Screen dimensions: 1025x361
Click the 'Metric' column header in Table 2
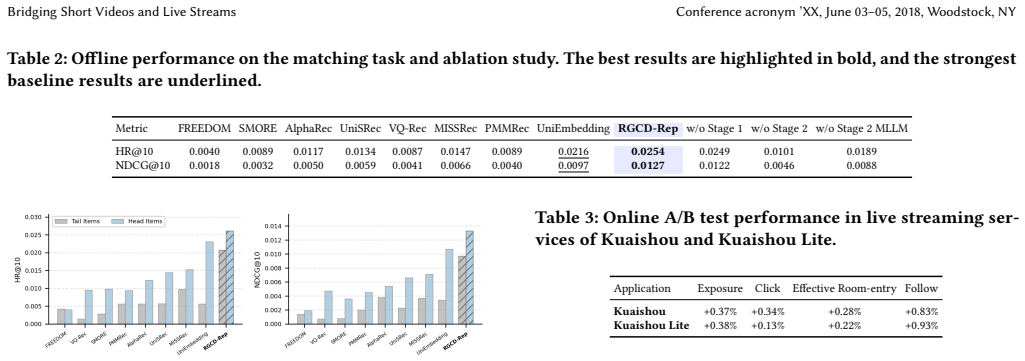coord(131,129)
